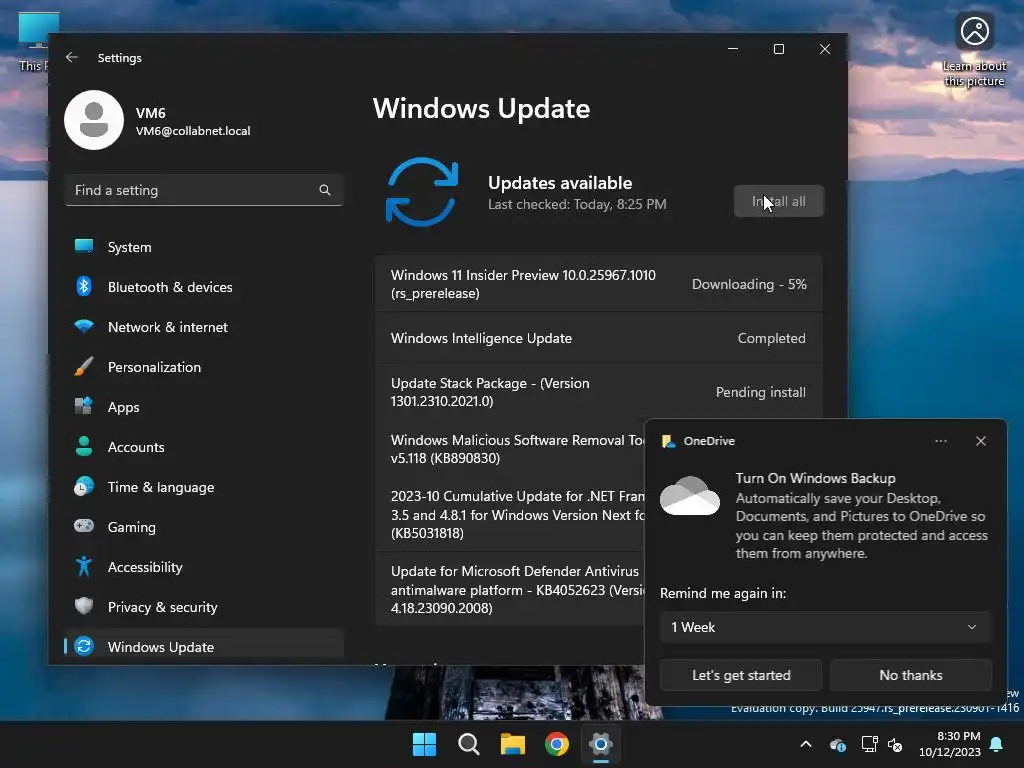
Task: Open the 1 Week reminder dropdown
Action: point(825,627)
